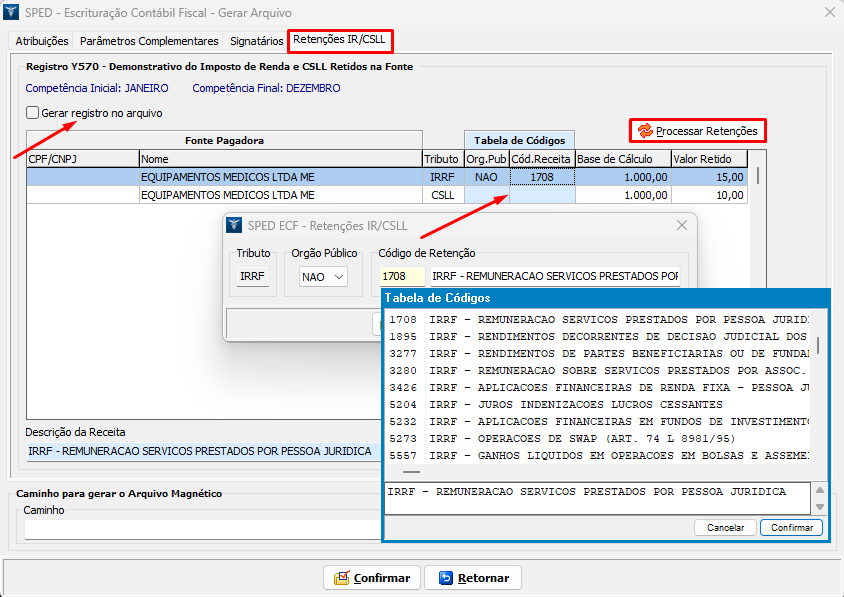Click the Processar Retenções refresh icon
The image size is (844, 597).
coord(645,131)
